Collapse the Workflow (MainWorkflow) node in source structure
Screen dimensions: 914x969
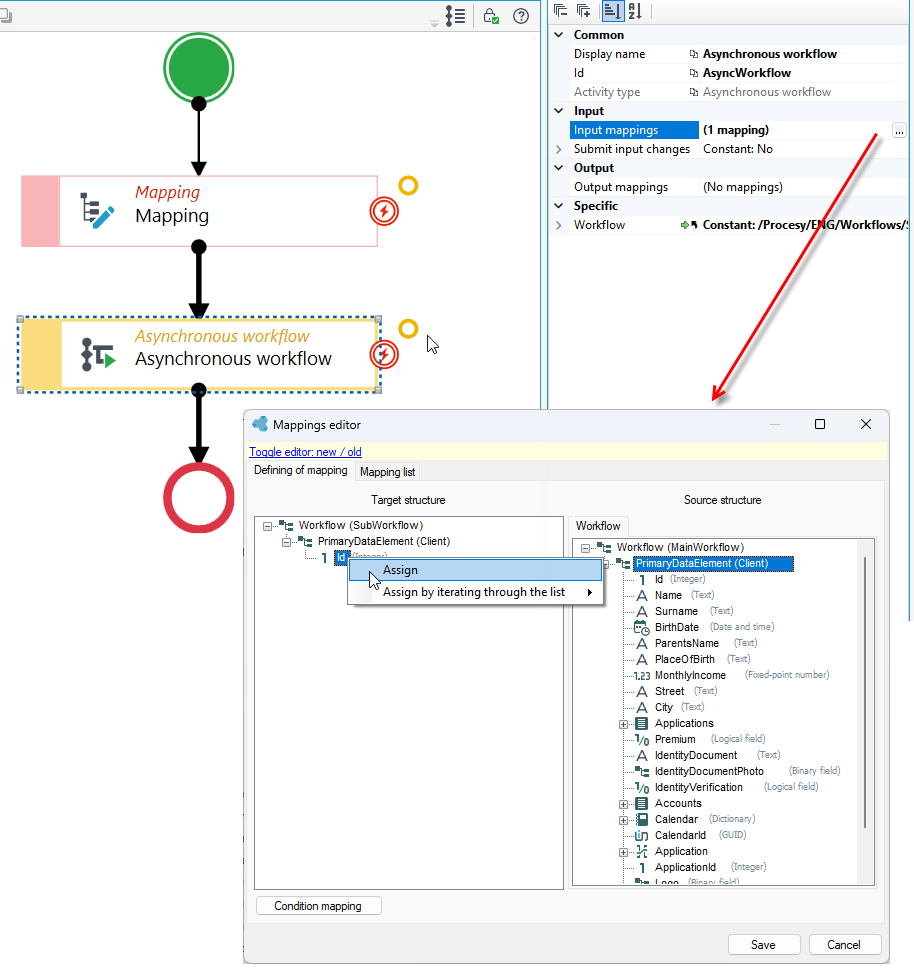point(585,548)
